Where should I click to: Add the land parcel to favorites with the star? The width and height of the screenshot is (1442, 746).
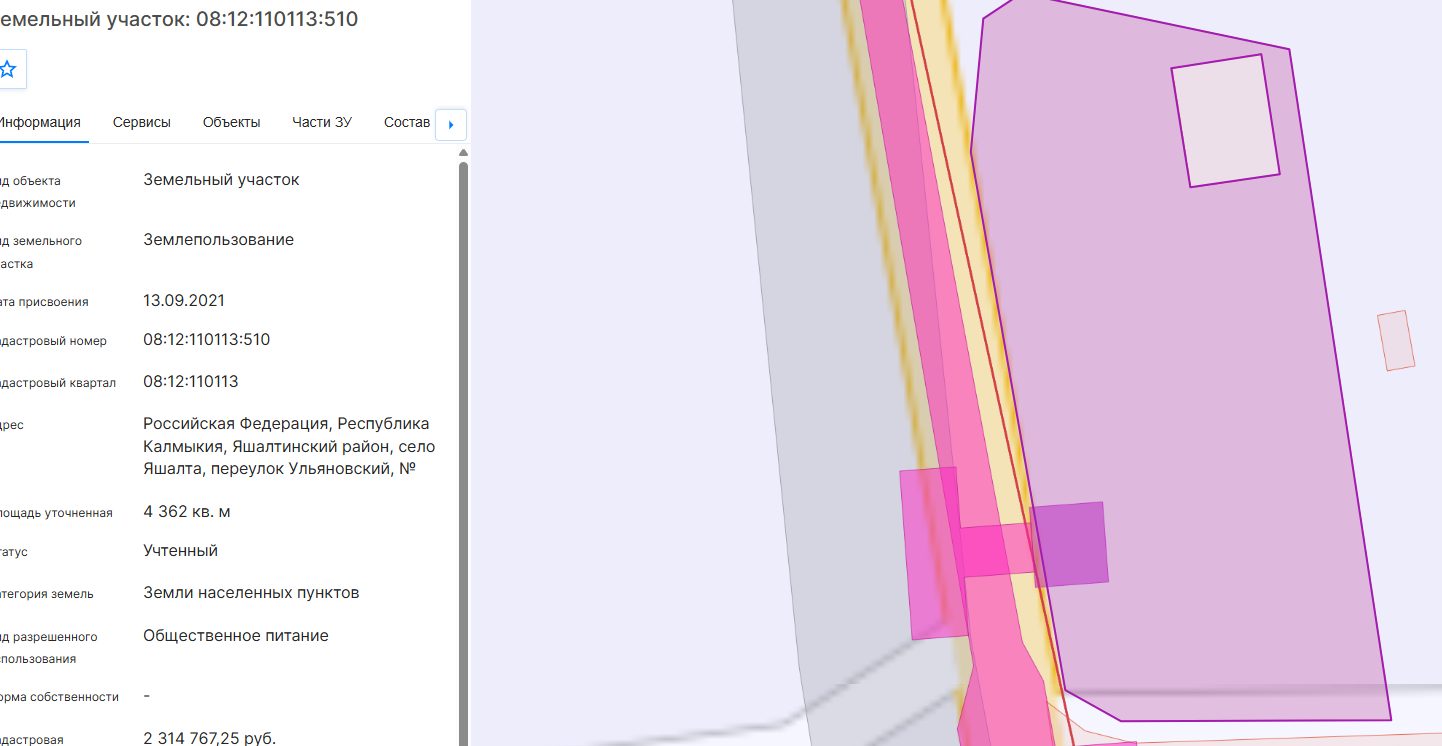point(8,69)
